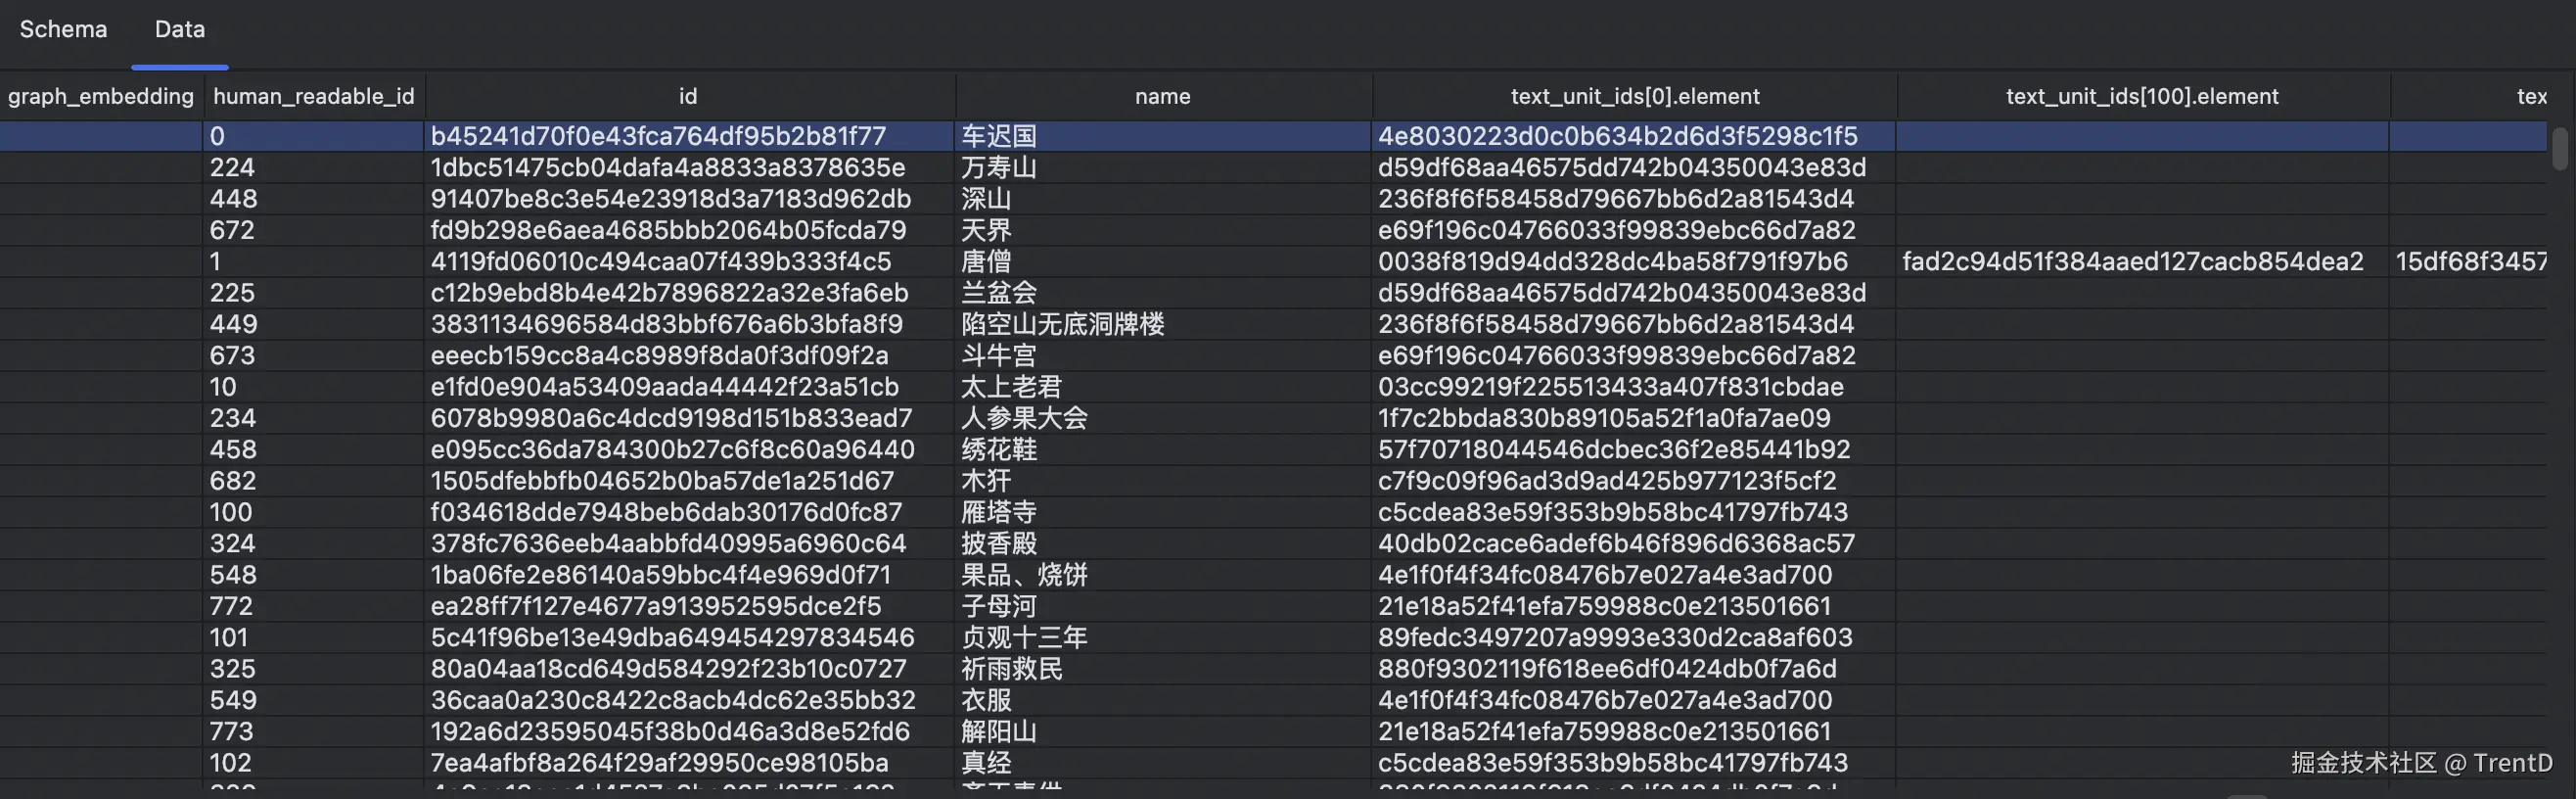Click text unit cell 89fedc3497207a9993e330d2ca8af603
This screenshot has width=2576, height=799.
(1635, 637)
